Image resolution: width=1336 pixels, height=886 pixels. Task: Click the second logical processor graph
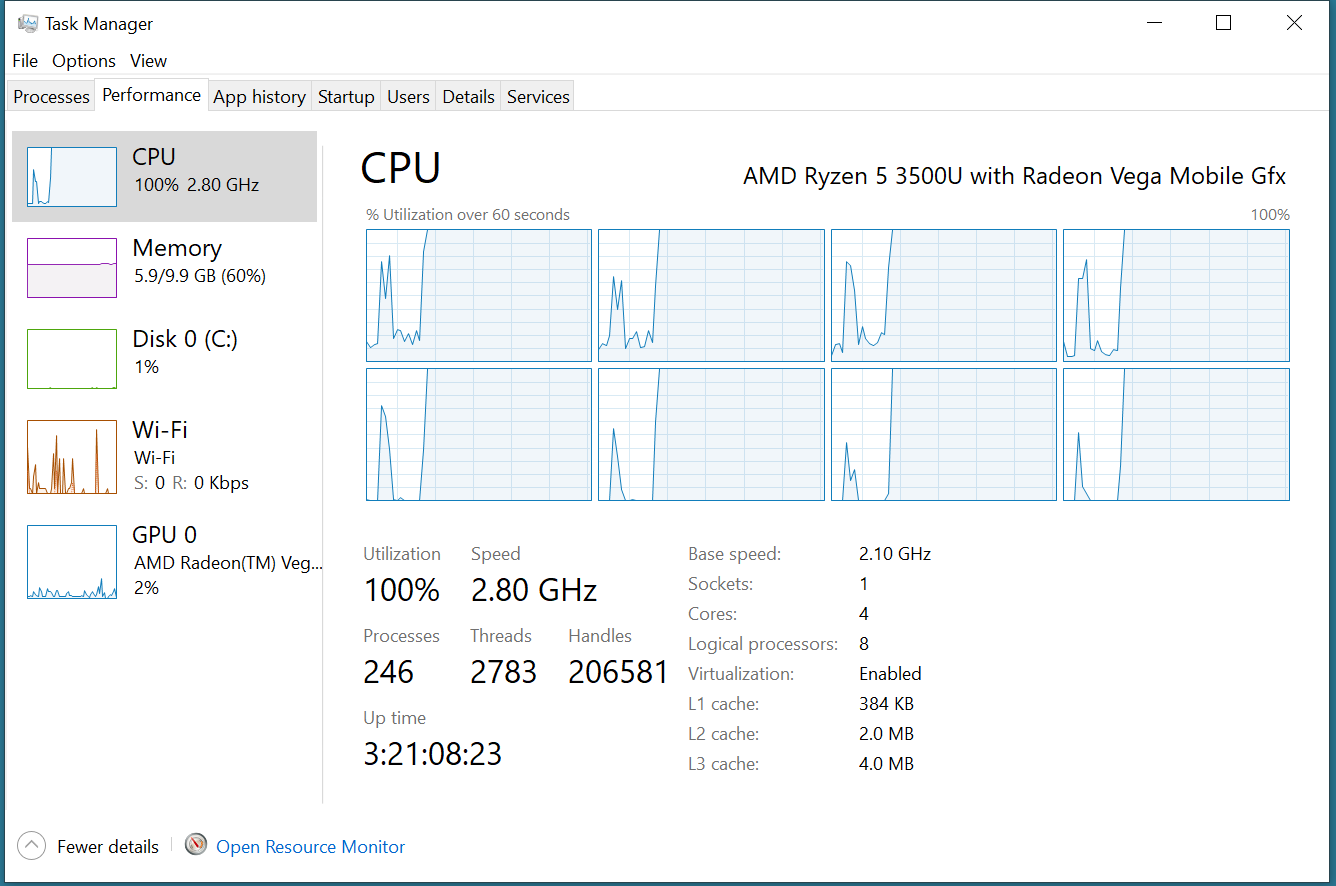pos(711,295)
